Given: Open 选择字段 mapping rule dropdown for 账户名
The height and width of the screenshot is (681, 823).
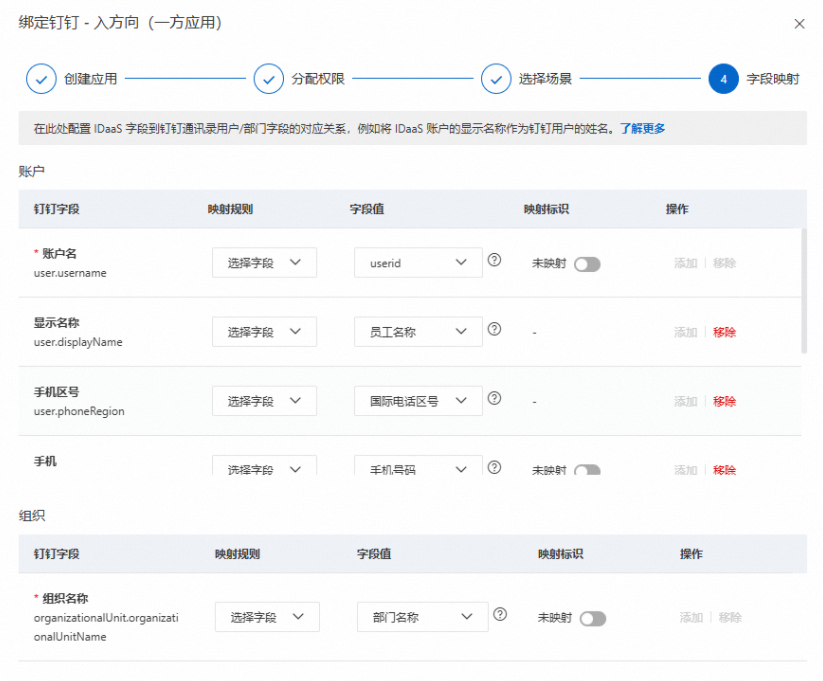Looking at the screenshot, I should coord(265,263).
